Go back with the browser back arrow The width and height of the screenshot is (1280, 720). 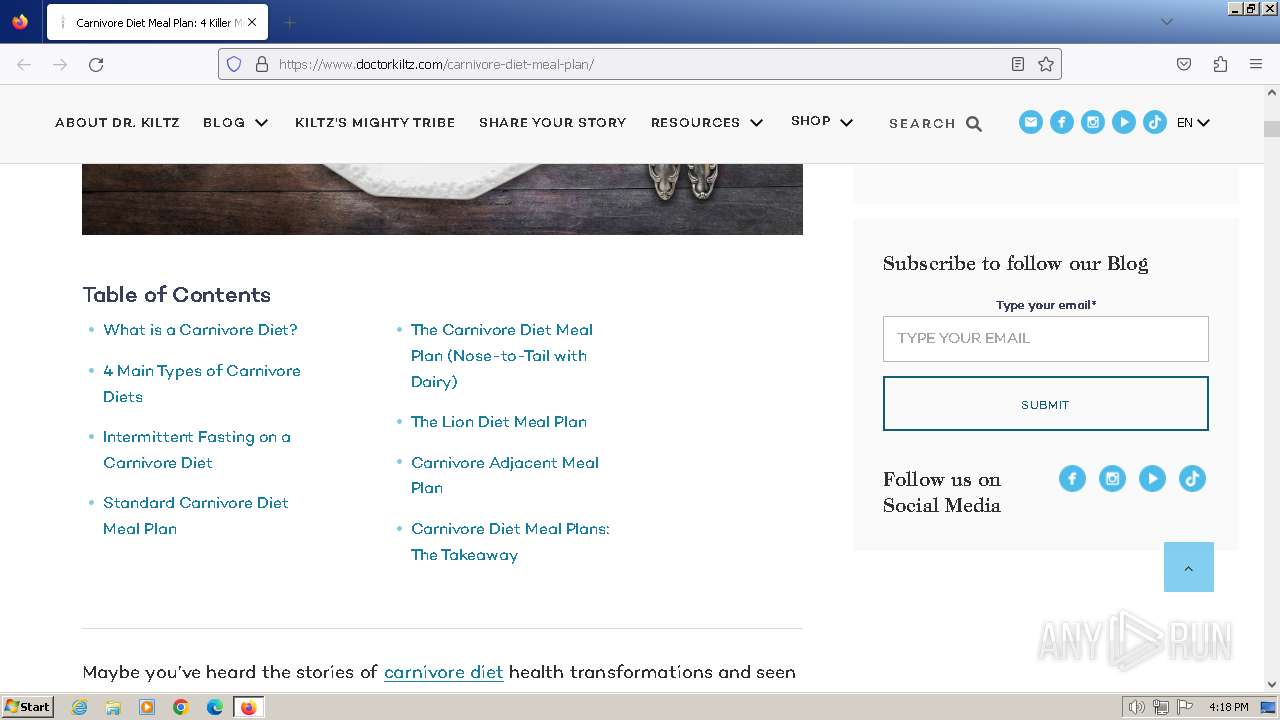point(24,64)
